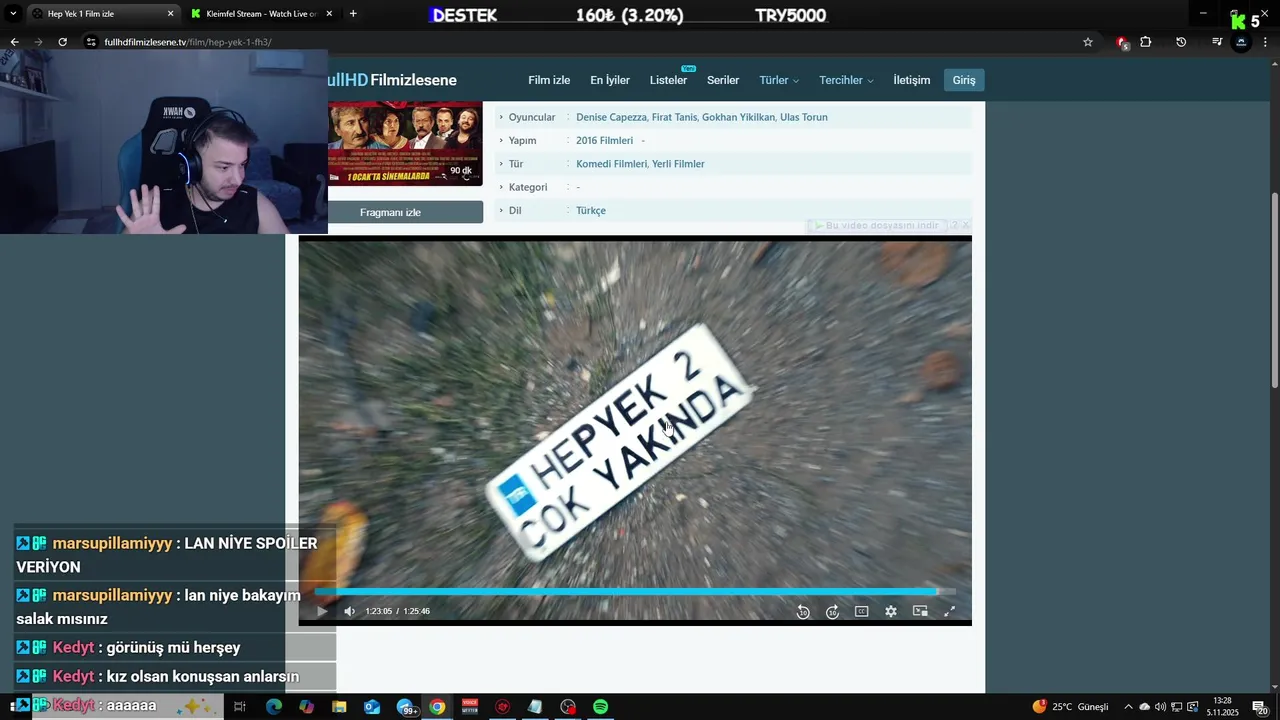Open Chrome extensions puzzle icon
The width and height of the screenshot is (1280, 720).
(x=1146, y=42)
